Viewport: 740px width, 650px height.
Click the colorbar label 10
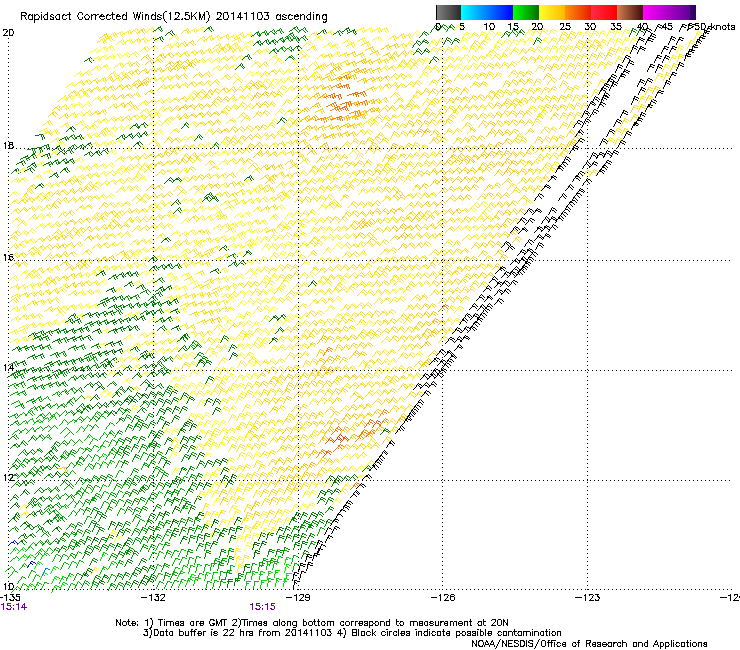click(x=489, y=27)
